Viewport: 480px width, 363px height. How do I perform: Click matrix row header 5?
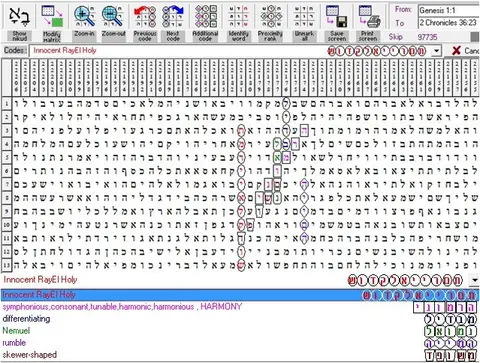point(6,157)
